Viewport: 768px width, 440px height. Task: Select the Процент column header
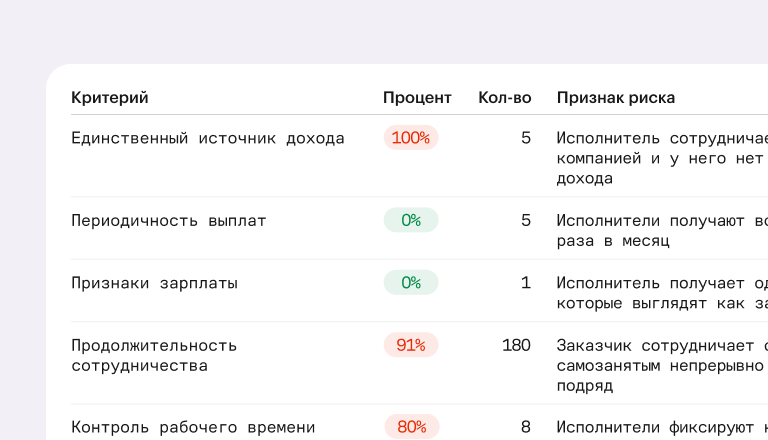pos(417,98)
